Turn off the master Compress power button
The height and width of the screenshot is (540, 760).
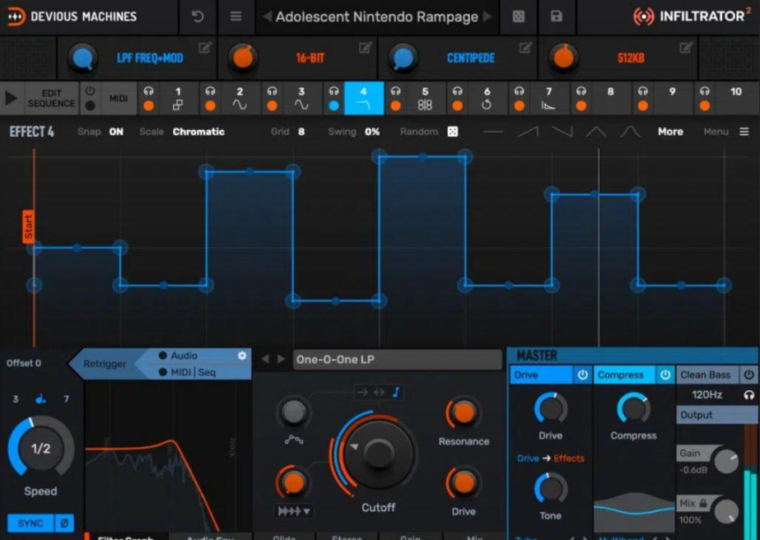tap(664, 375)
